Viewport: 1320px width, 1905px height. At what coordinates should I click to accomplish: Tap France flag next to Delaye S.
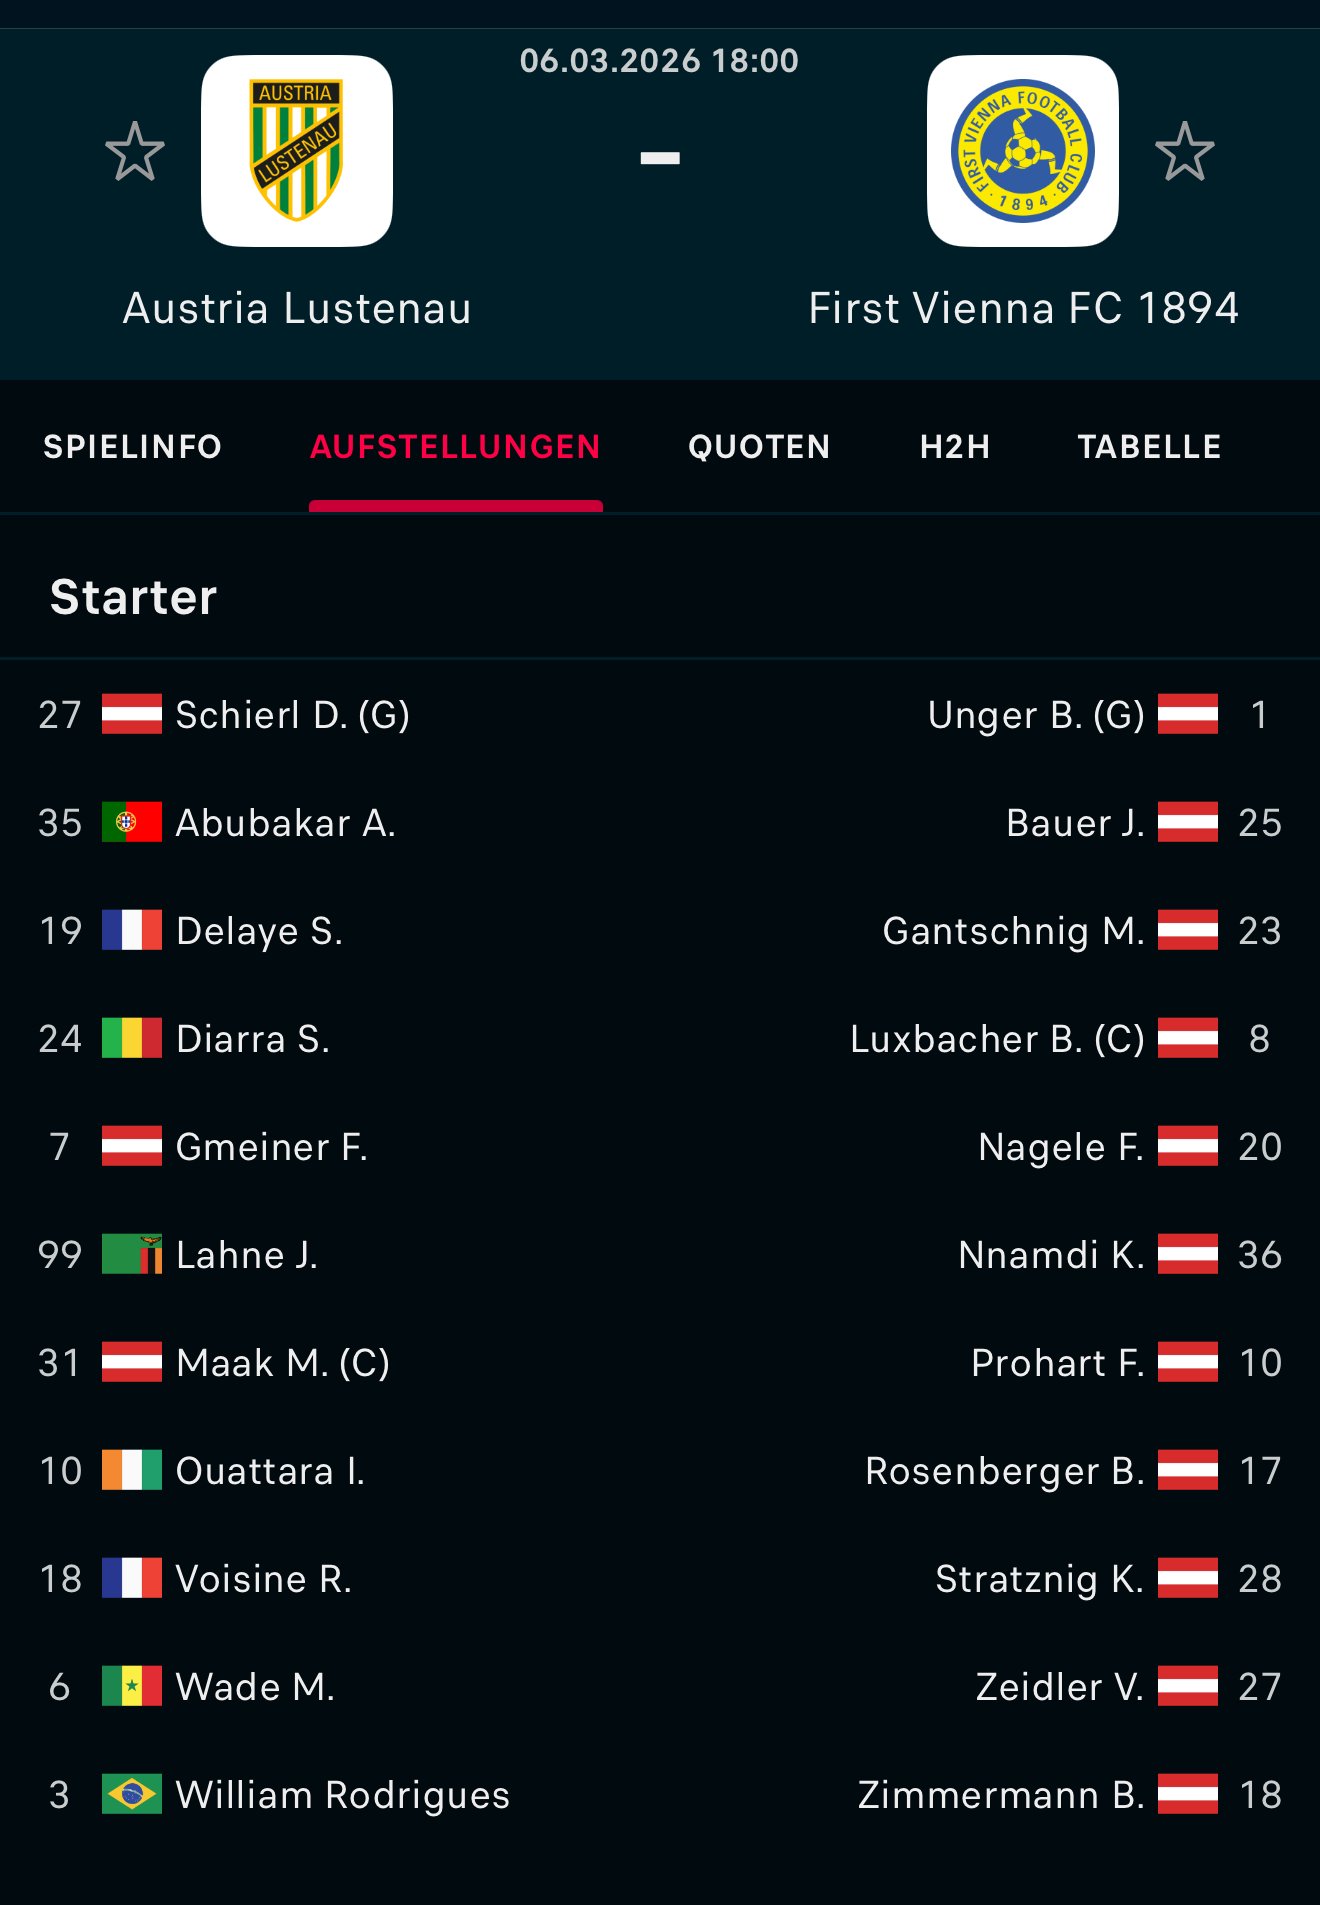tap(131, 930)
